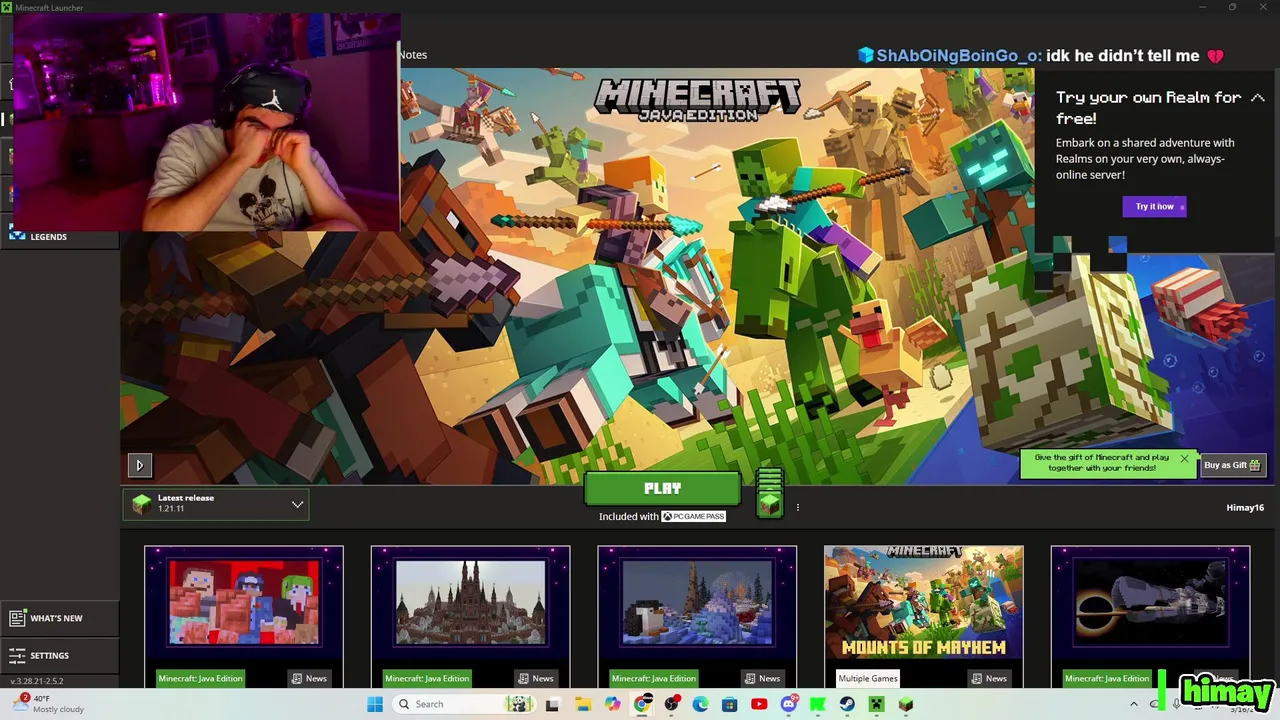1280x720 pixels.
Task: Open the YouTube app on the taskbar
Action: (759, 704)
